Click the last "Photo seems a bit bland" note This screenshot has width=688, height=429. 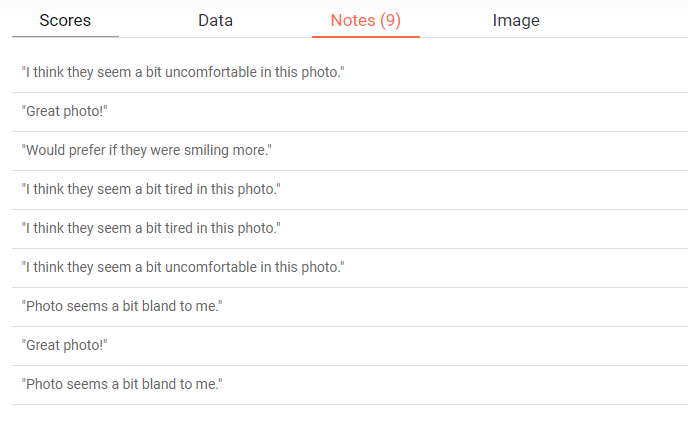121,385
